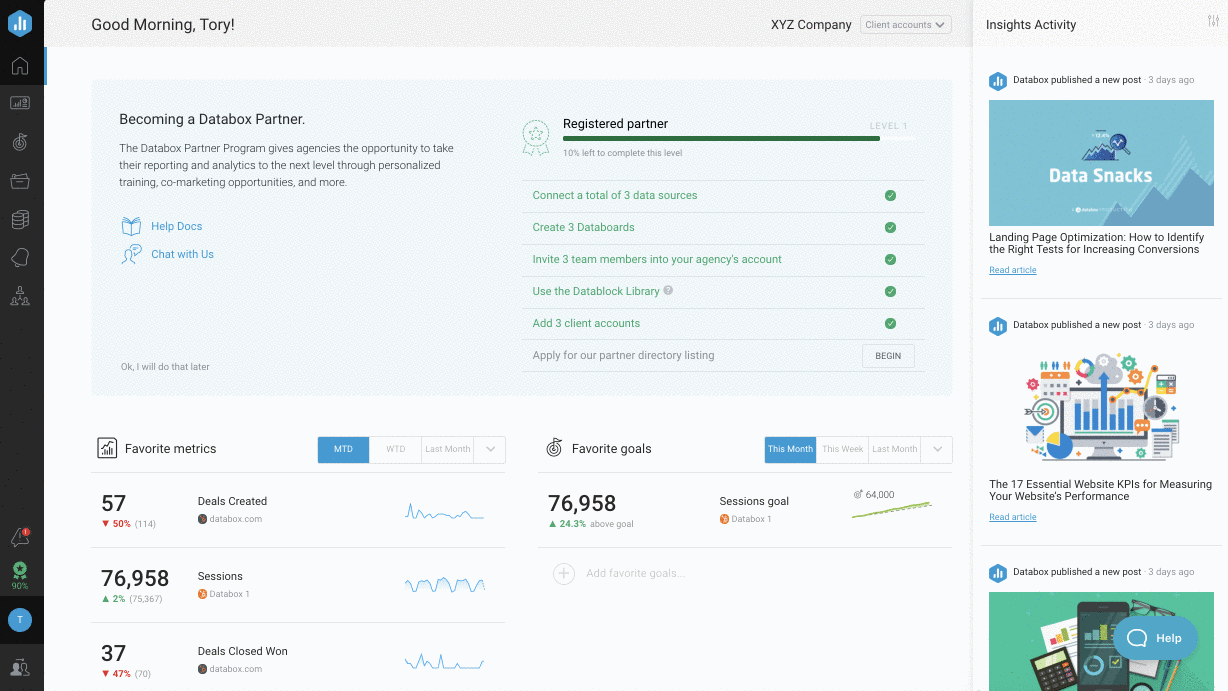Select This Month tab in Favorite goals
The image size is (1228, 691).
tap(790, 449)
